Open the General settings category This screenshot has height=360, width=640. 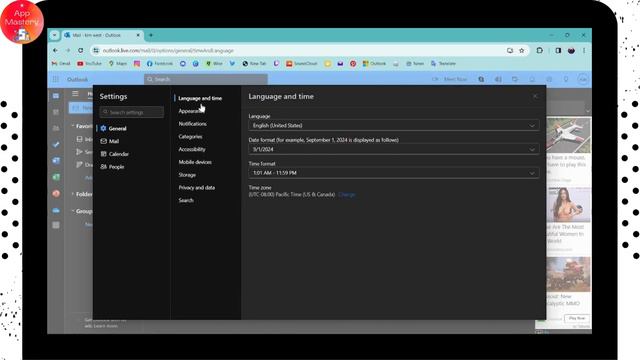[113, 128]
